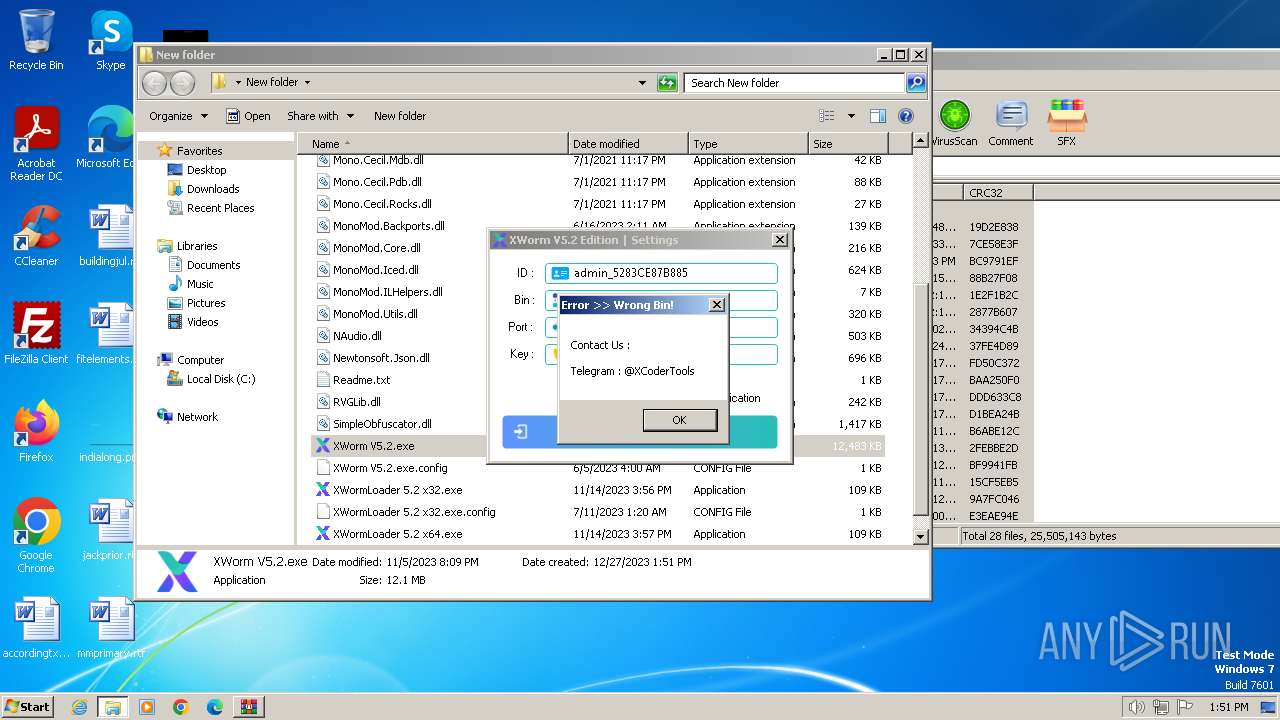Select Music library
The image size is (1280, 720).
pyautogui.click(x=200, y=284)
